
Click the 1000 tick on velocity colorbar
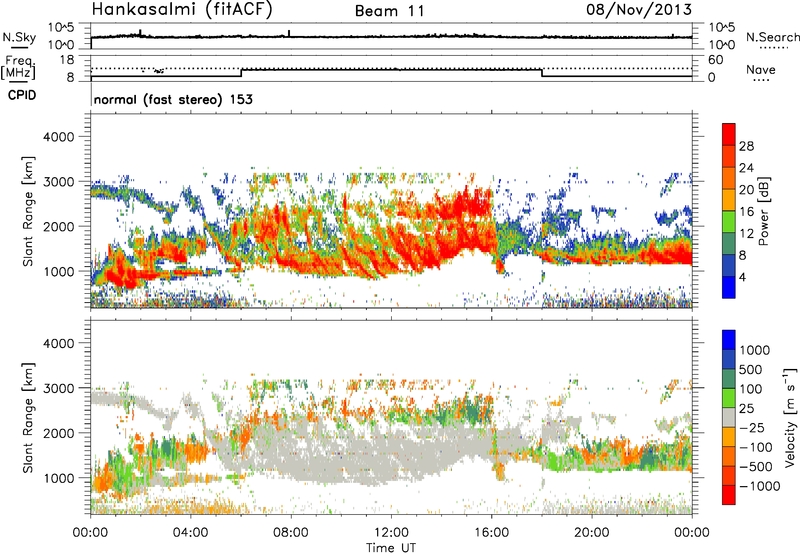tap(754, 350)
